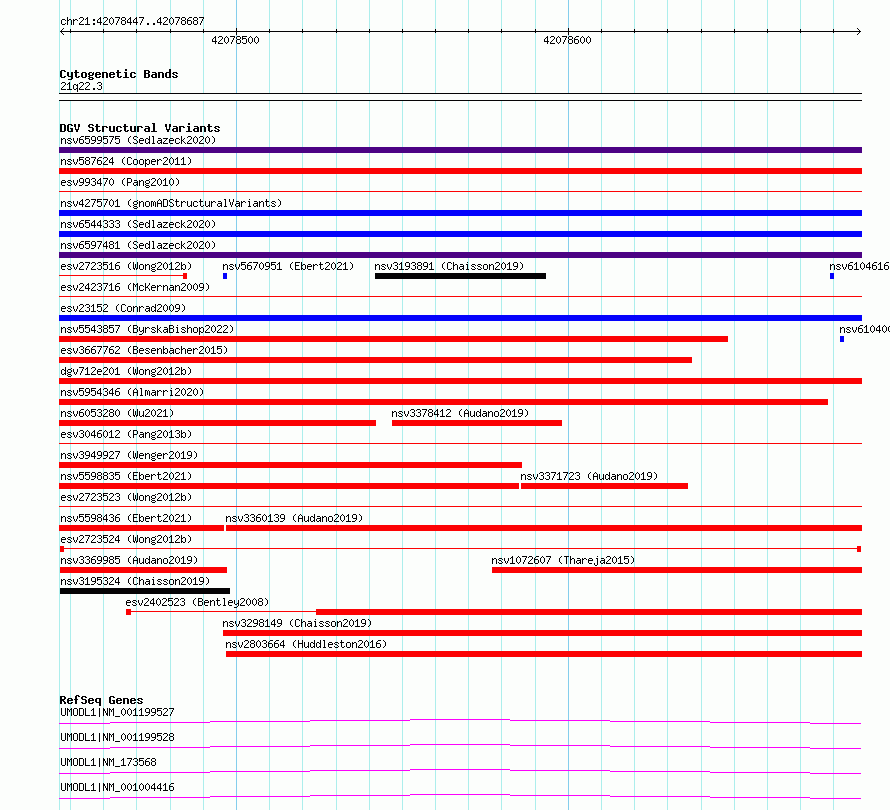Click esv23152 (Conrad2009) label
The image size is (890, 810).
[x=123, y=308]
